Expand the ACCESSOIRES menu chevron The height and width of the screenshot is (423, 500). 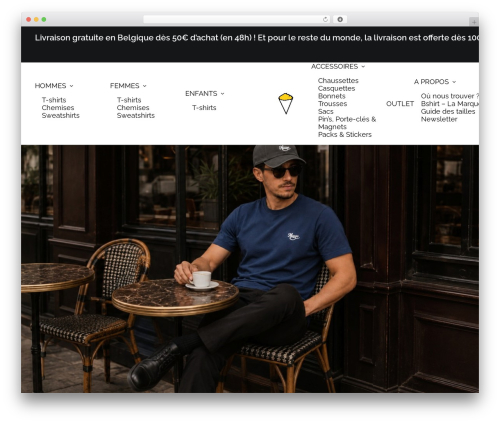point(363,67)
